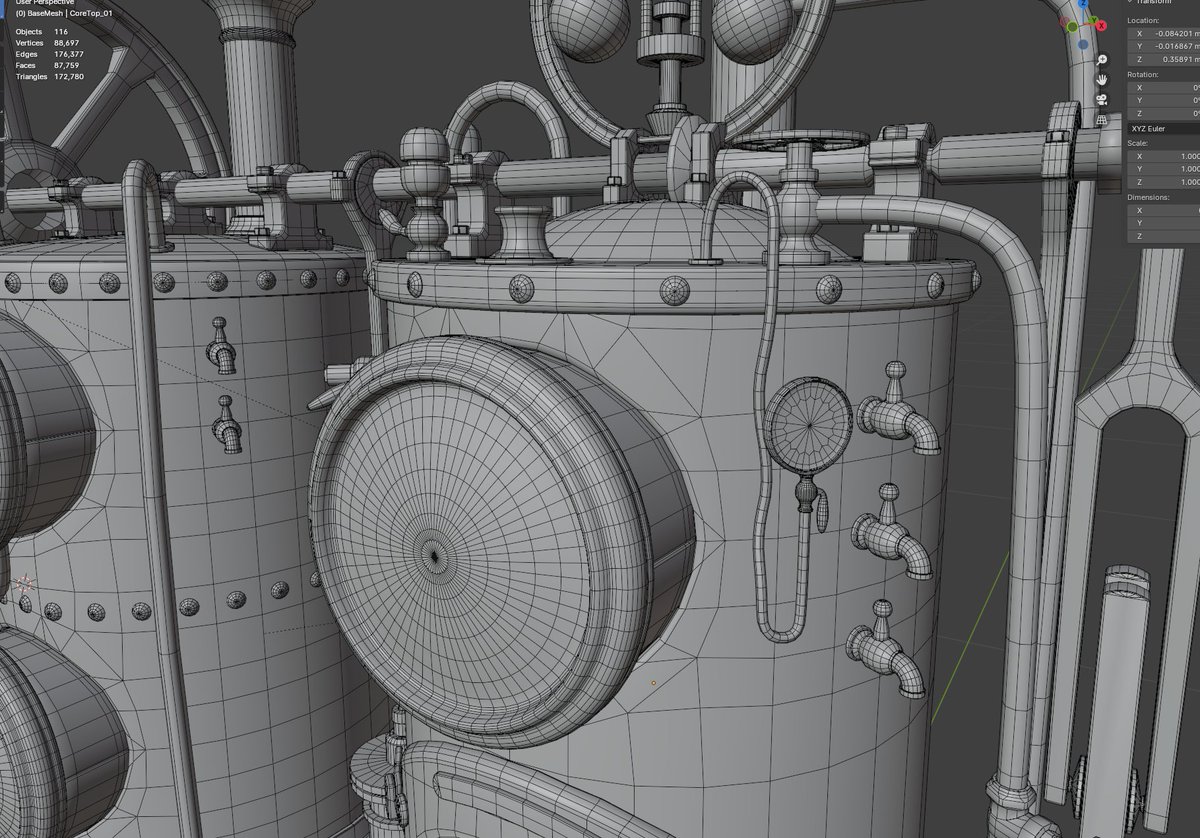Click the unlabeled bright green gizmo circle
Screen dimensions: 1200x838
pyautogui.click(x=1072, y=27)
